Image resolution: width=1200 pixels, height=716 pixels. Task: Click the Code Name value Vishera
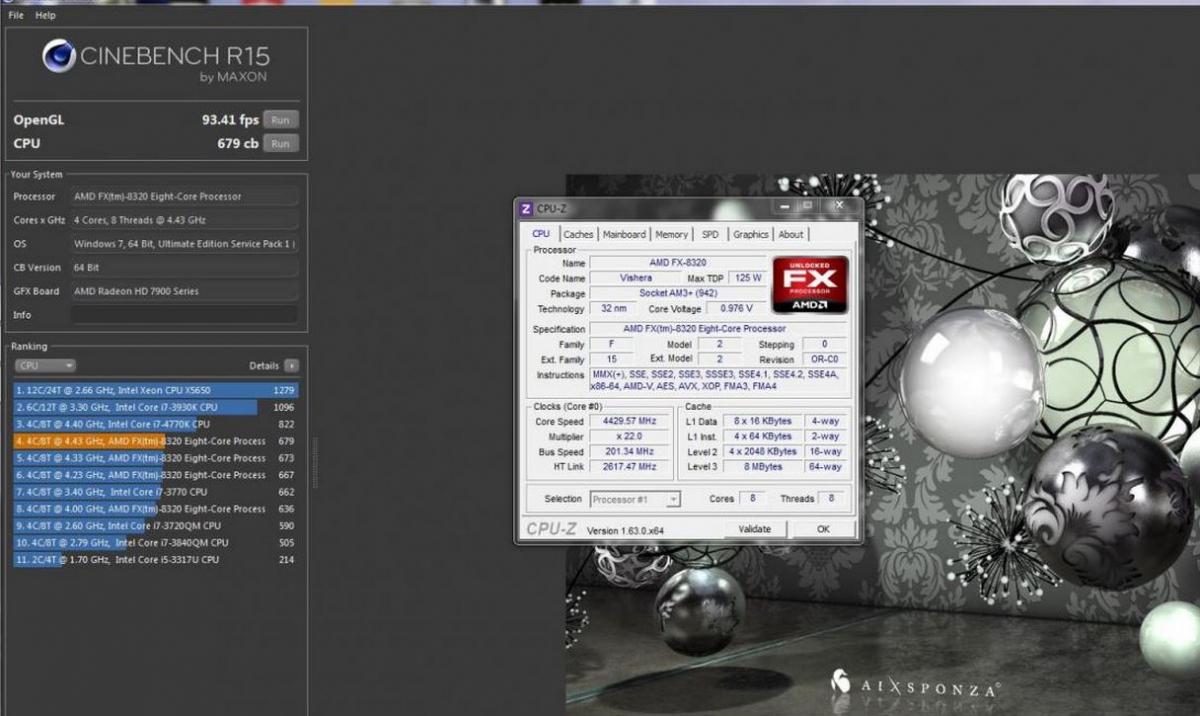(636, 278)
